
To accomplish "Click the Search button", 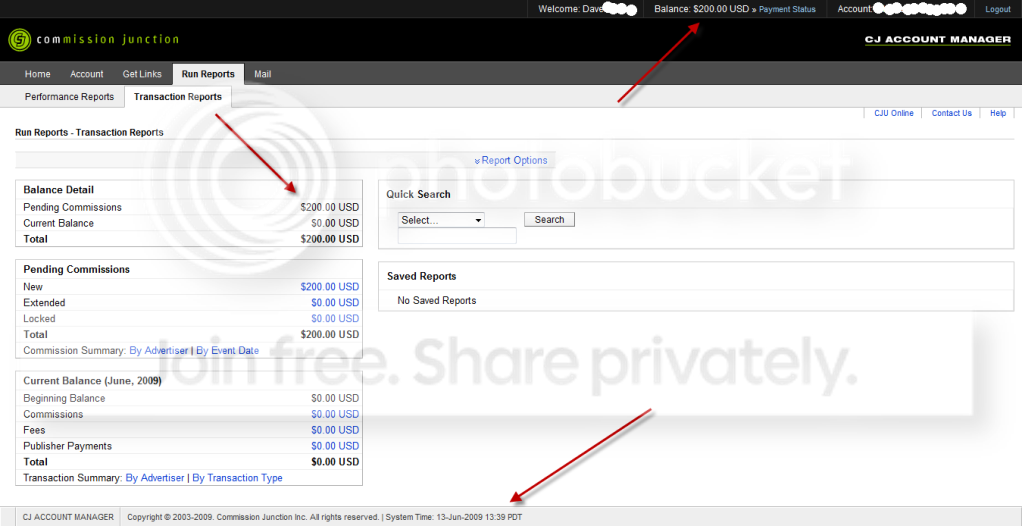I will 549,220.
